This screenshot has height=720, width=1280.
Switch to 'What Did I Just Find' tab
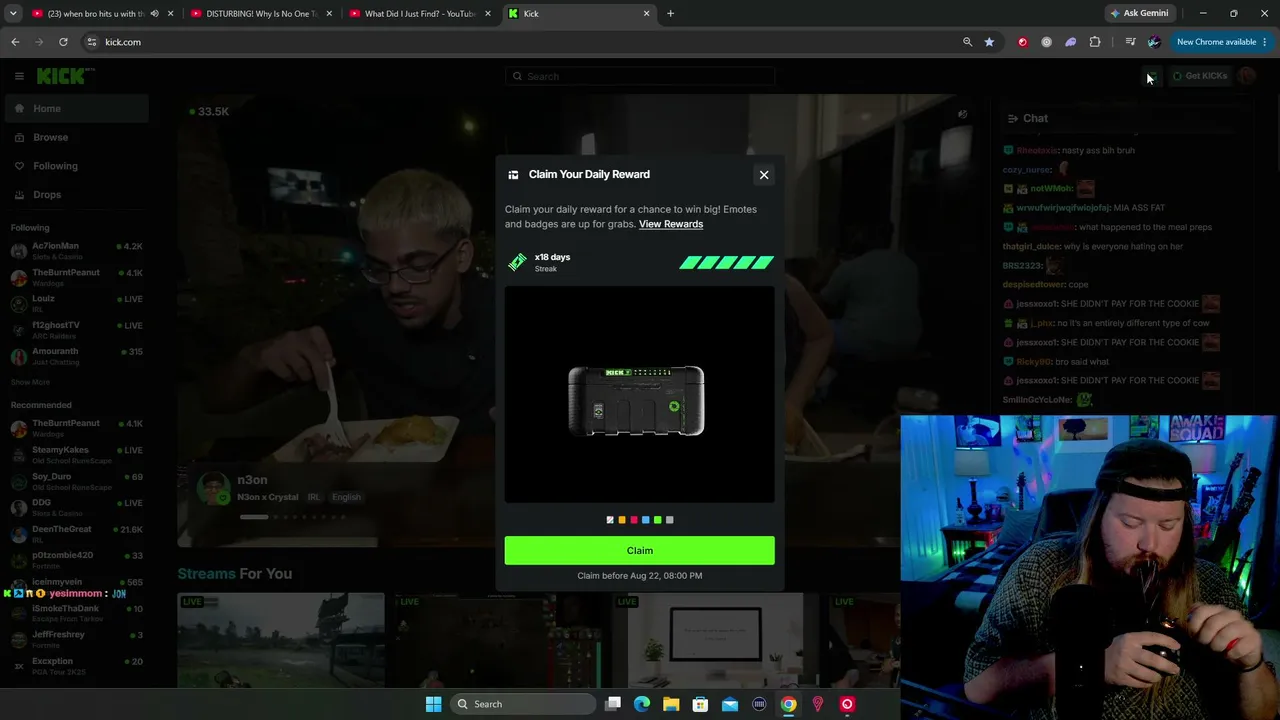click(x=420, y=14)
